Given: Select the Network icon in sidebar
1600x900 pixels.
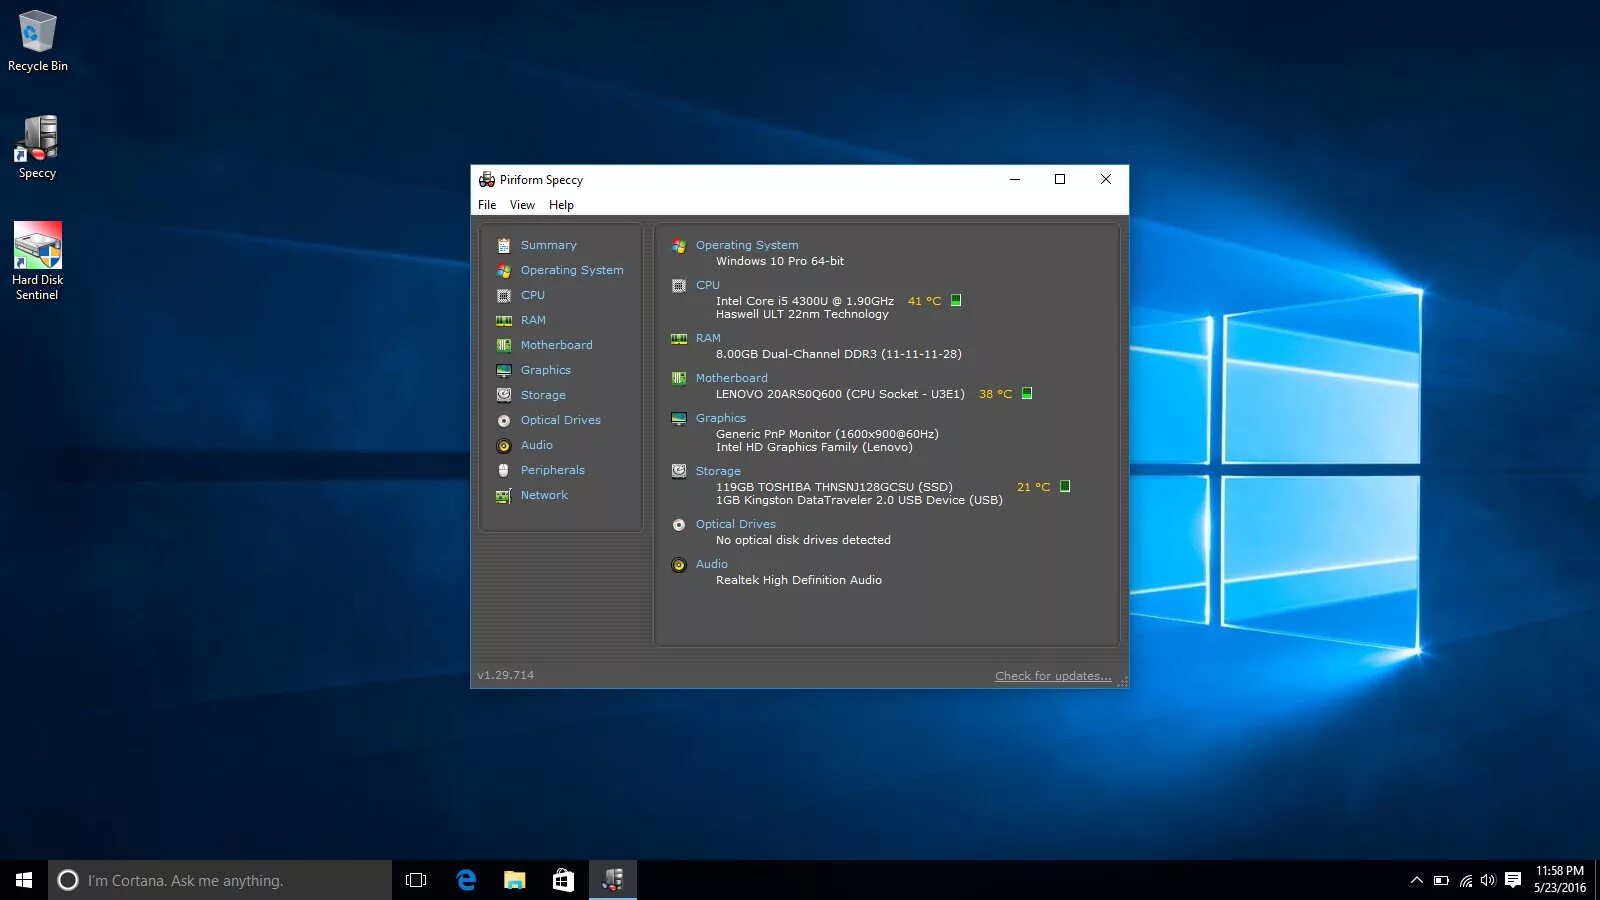Looking at the screenshot, I should tap(504, 495).
